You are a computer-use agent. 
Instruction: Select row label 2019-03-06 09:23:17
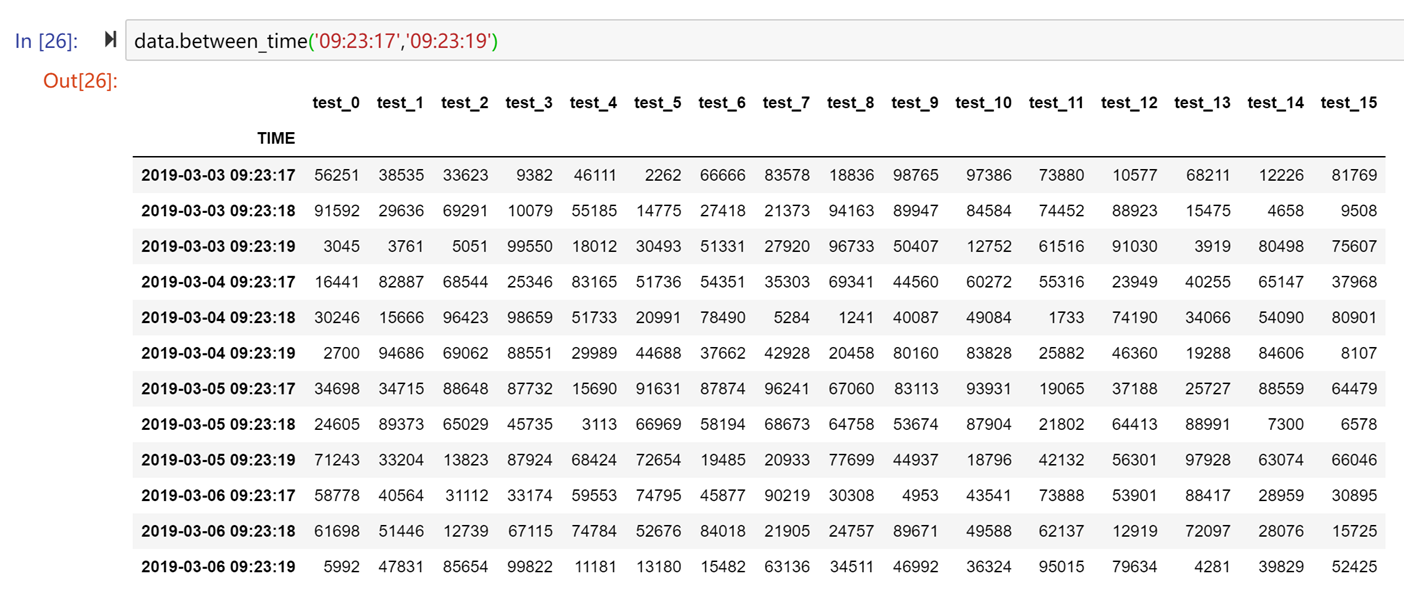(218, 495)
